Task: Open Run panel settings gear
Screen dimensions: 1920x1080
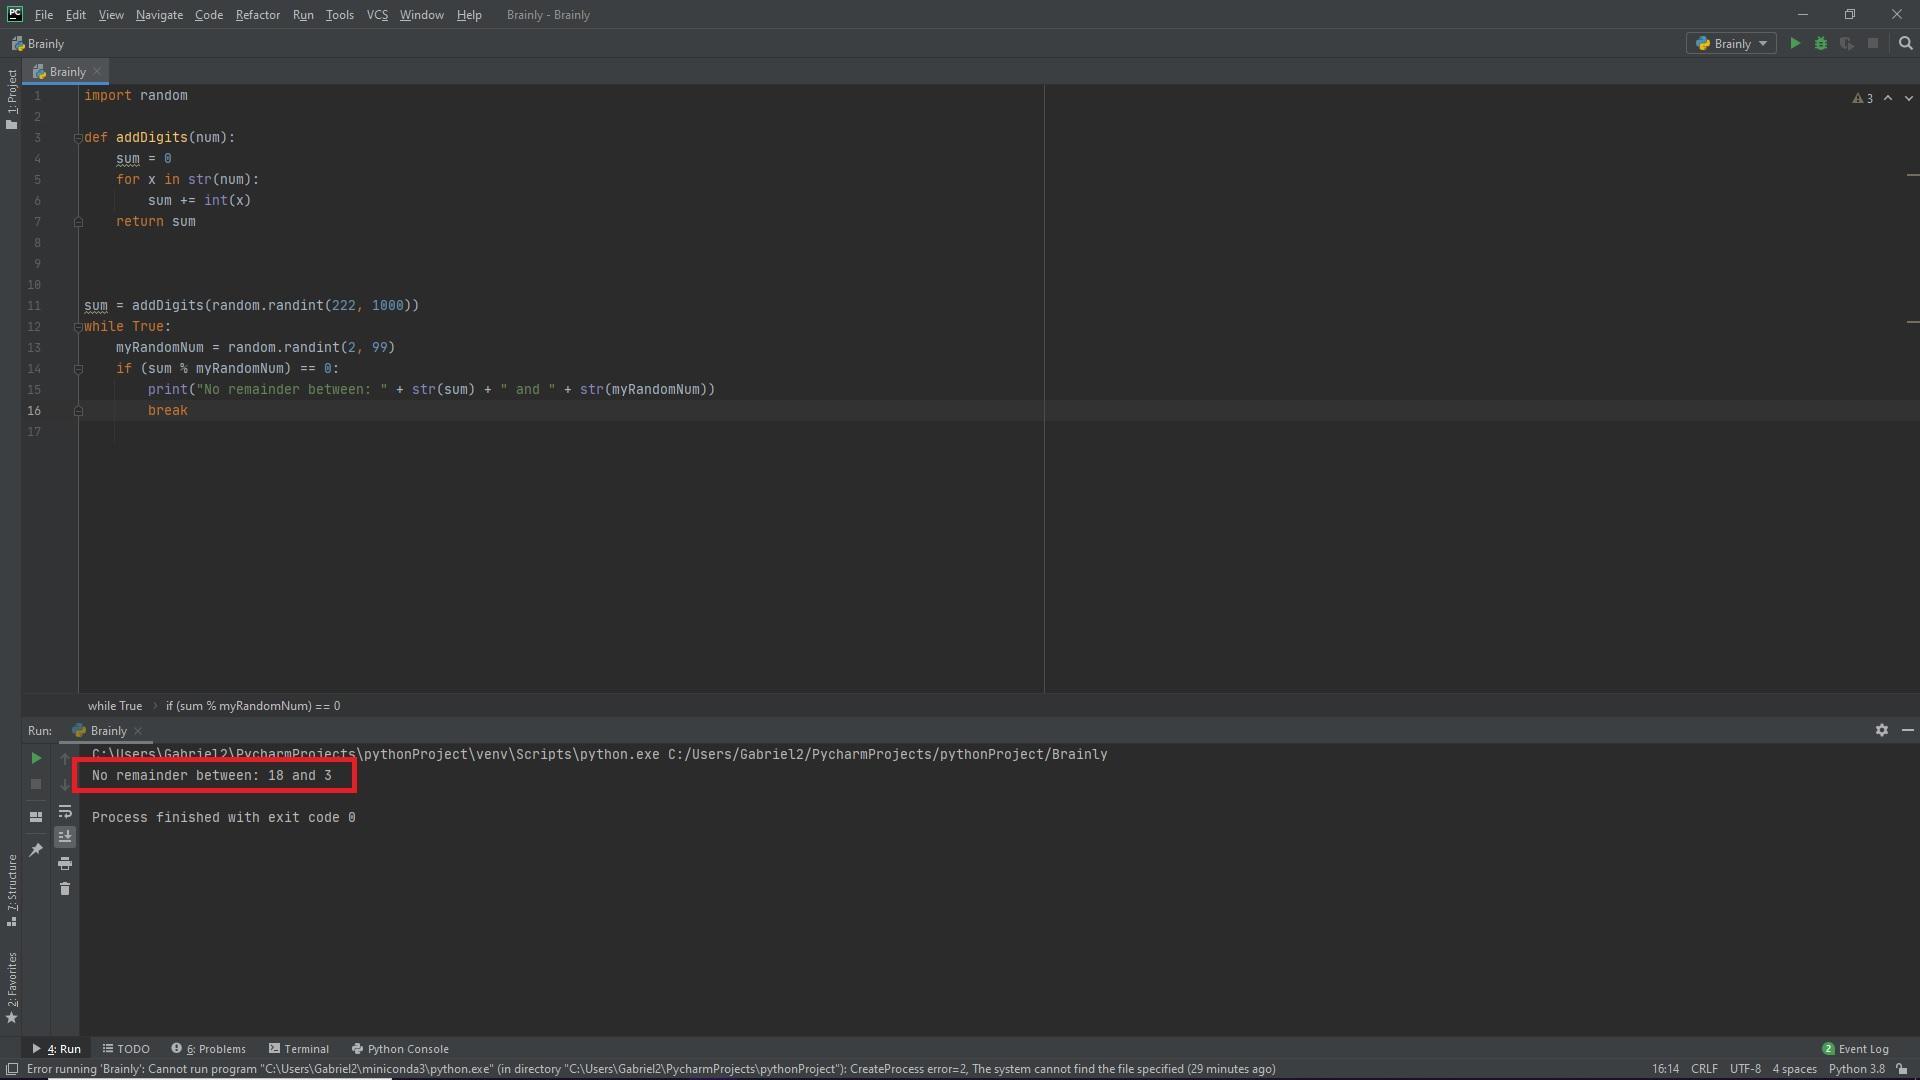Action: pyautogui.click(x=1881, y=730)
